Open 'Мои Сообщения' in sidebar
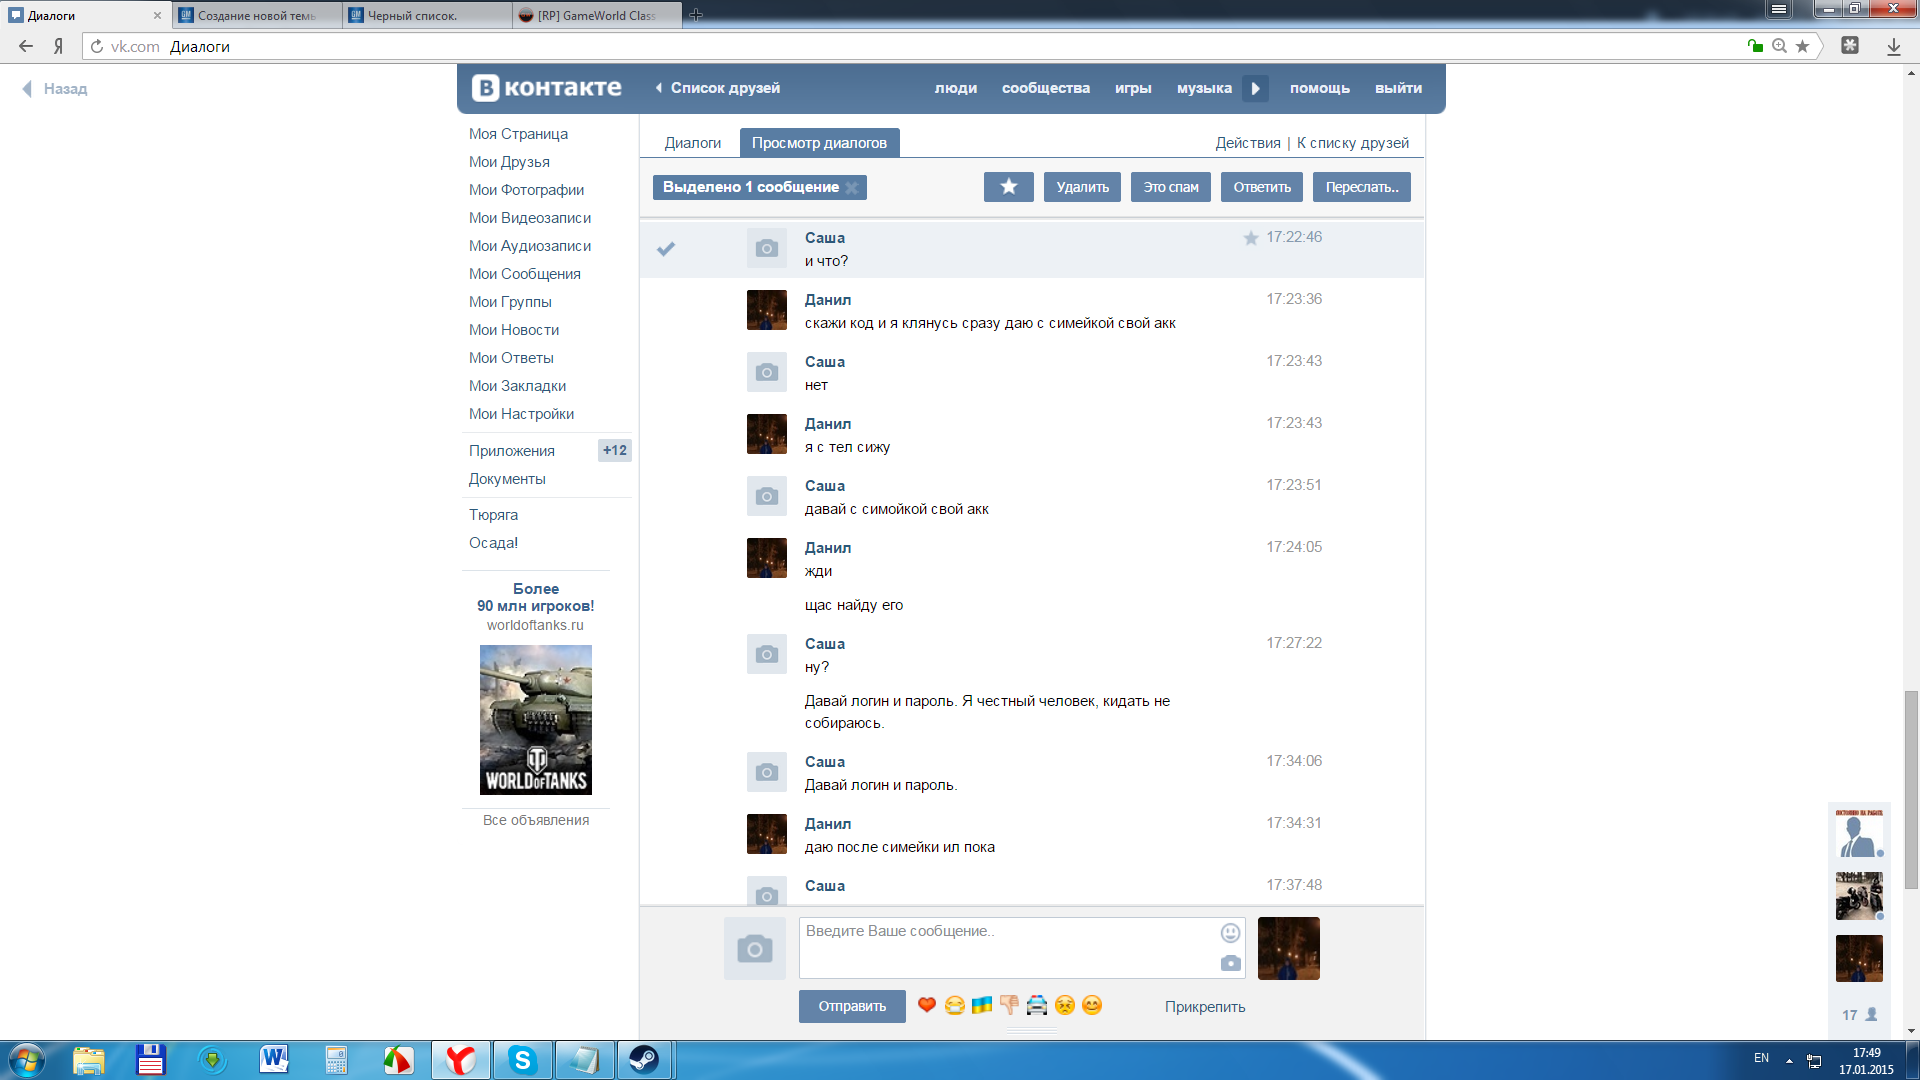1920x1080 pixels. (524, 274)
